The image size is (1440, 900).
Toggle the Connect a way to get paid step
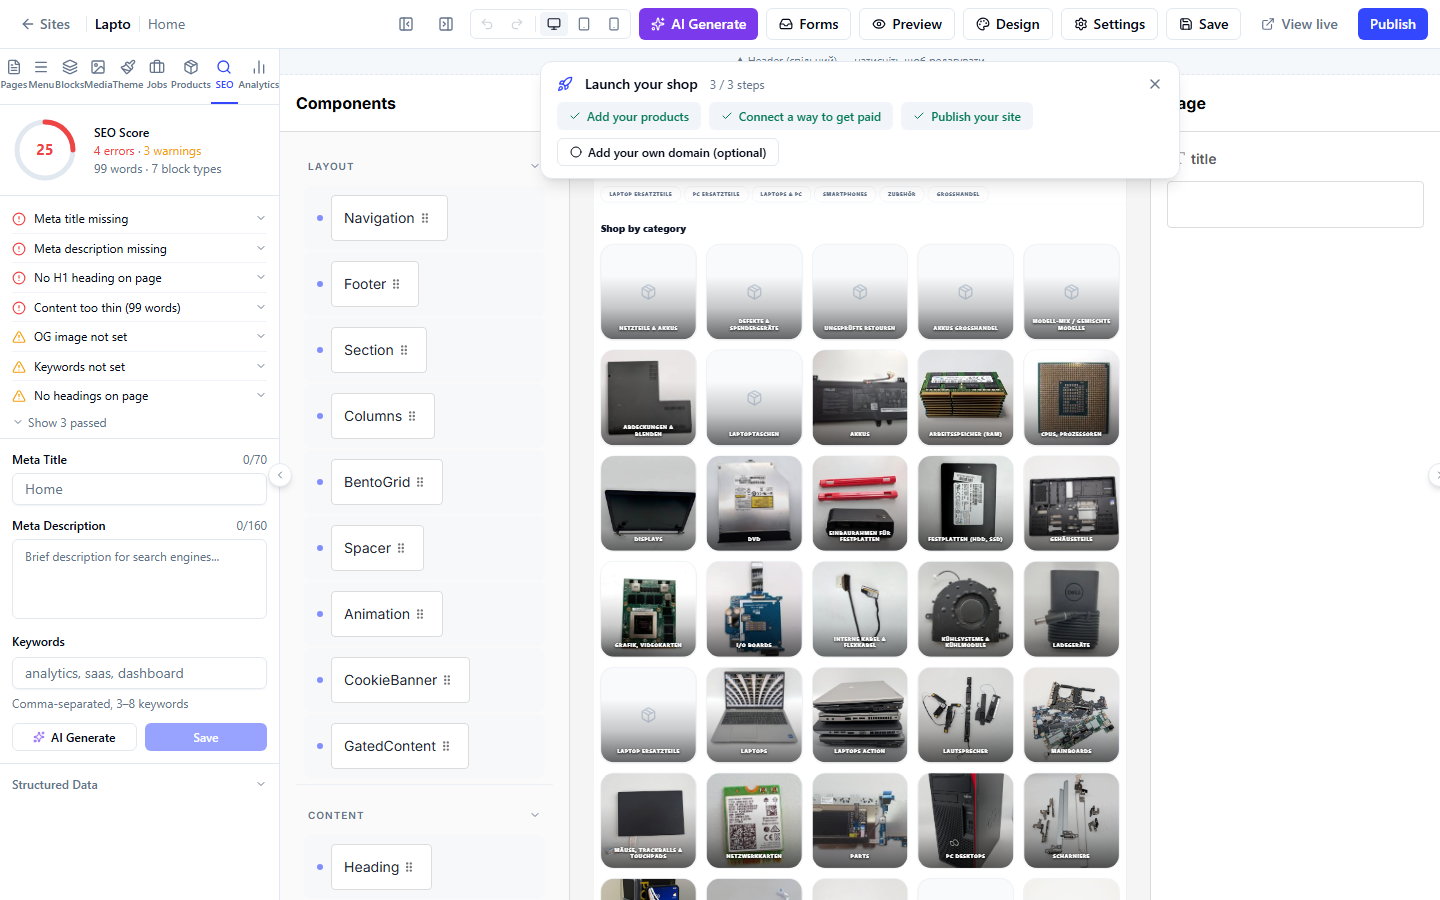click(x=801, y=116)
